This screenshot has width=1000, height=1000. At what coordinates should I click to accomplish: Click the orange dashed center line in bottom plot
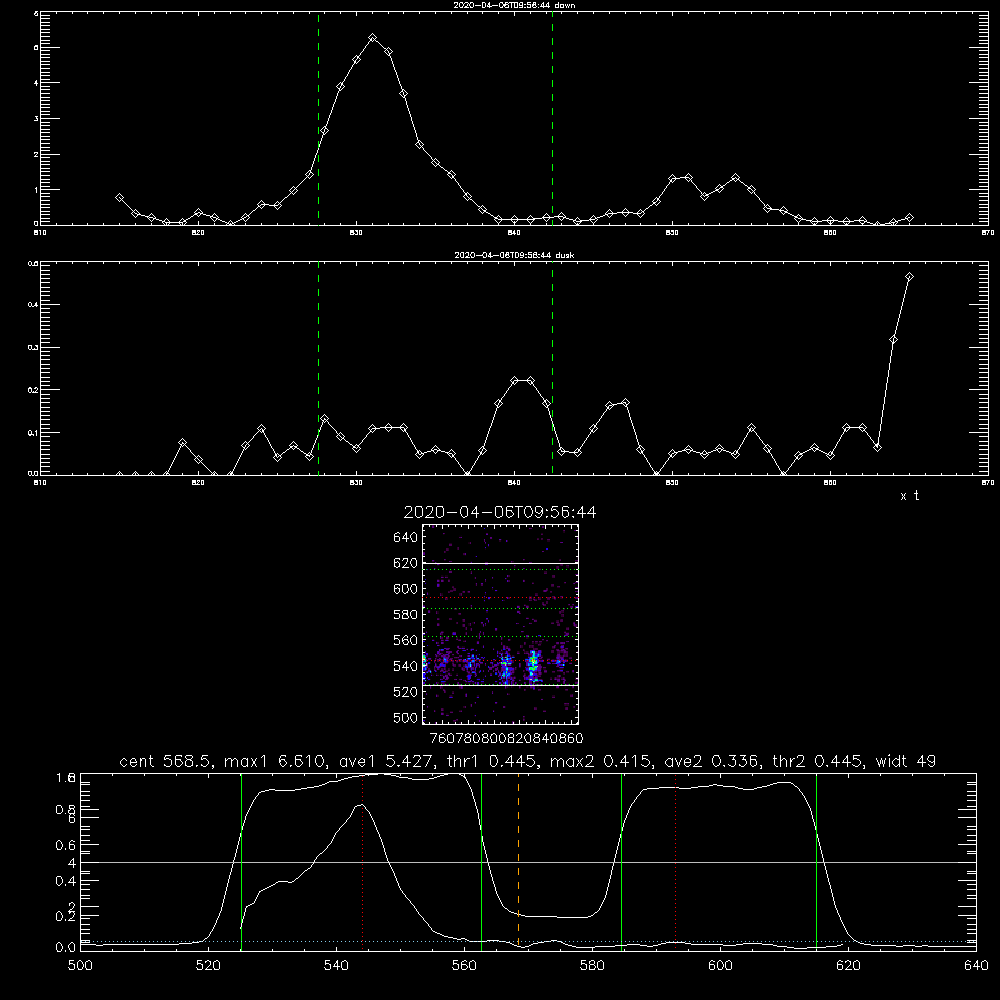518,861
